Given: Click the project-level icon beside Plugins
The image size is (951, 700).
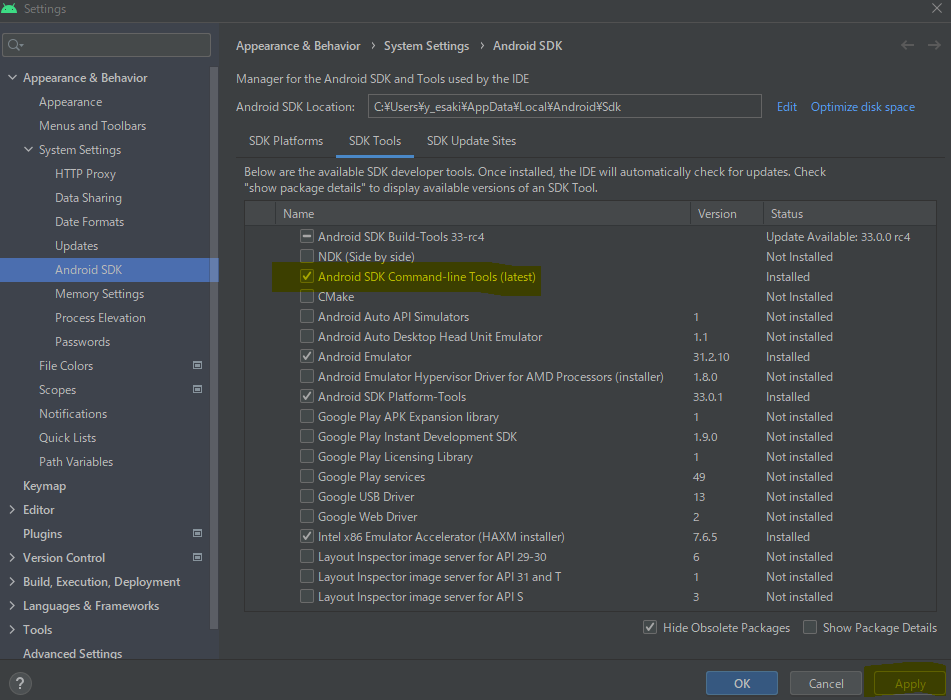Looking at the screenshot, I should 197,533.
